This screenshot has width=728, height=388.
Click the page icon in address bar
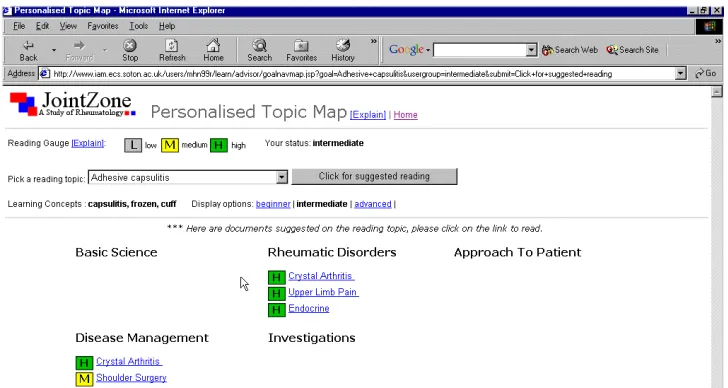[45, 74]
